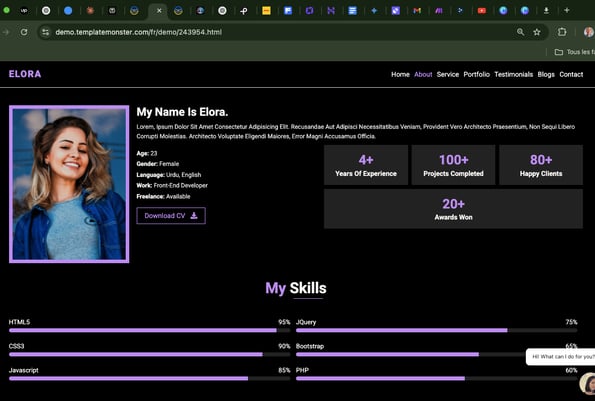Click the ELORA logo
Image resolution: width=595 pixels, height=401 pixels.
[x=25, y=74]
